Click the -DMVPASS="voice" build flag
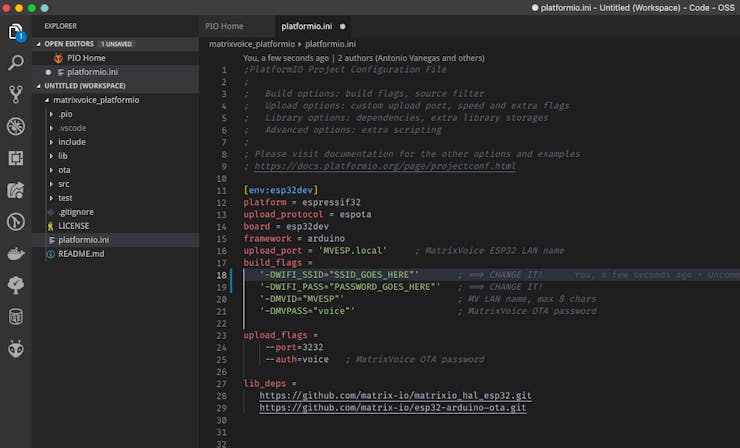This screenshot has height=448, width=740. point(307,311)
